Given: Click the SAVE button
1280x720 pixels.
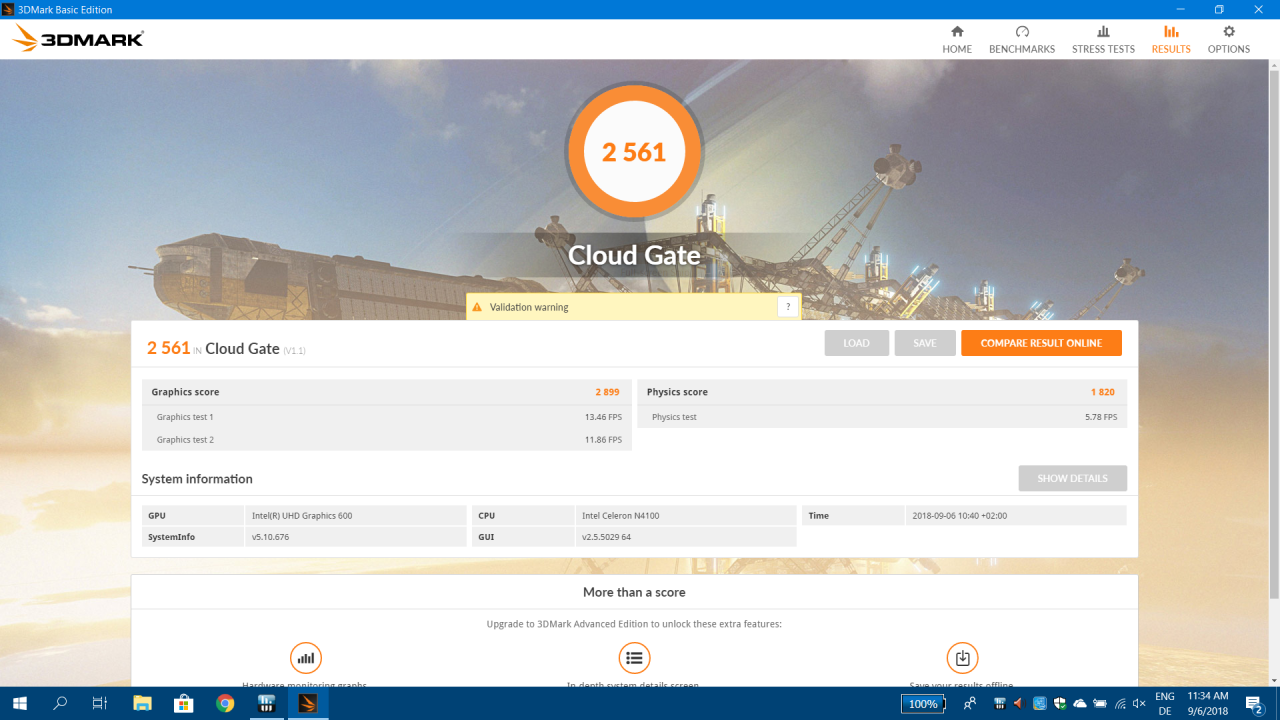Looking at the screenshot, I should tap(925, 343).
